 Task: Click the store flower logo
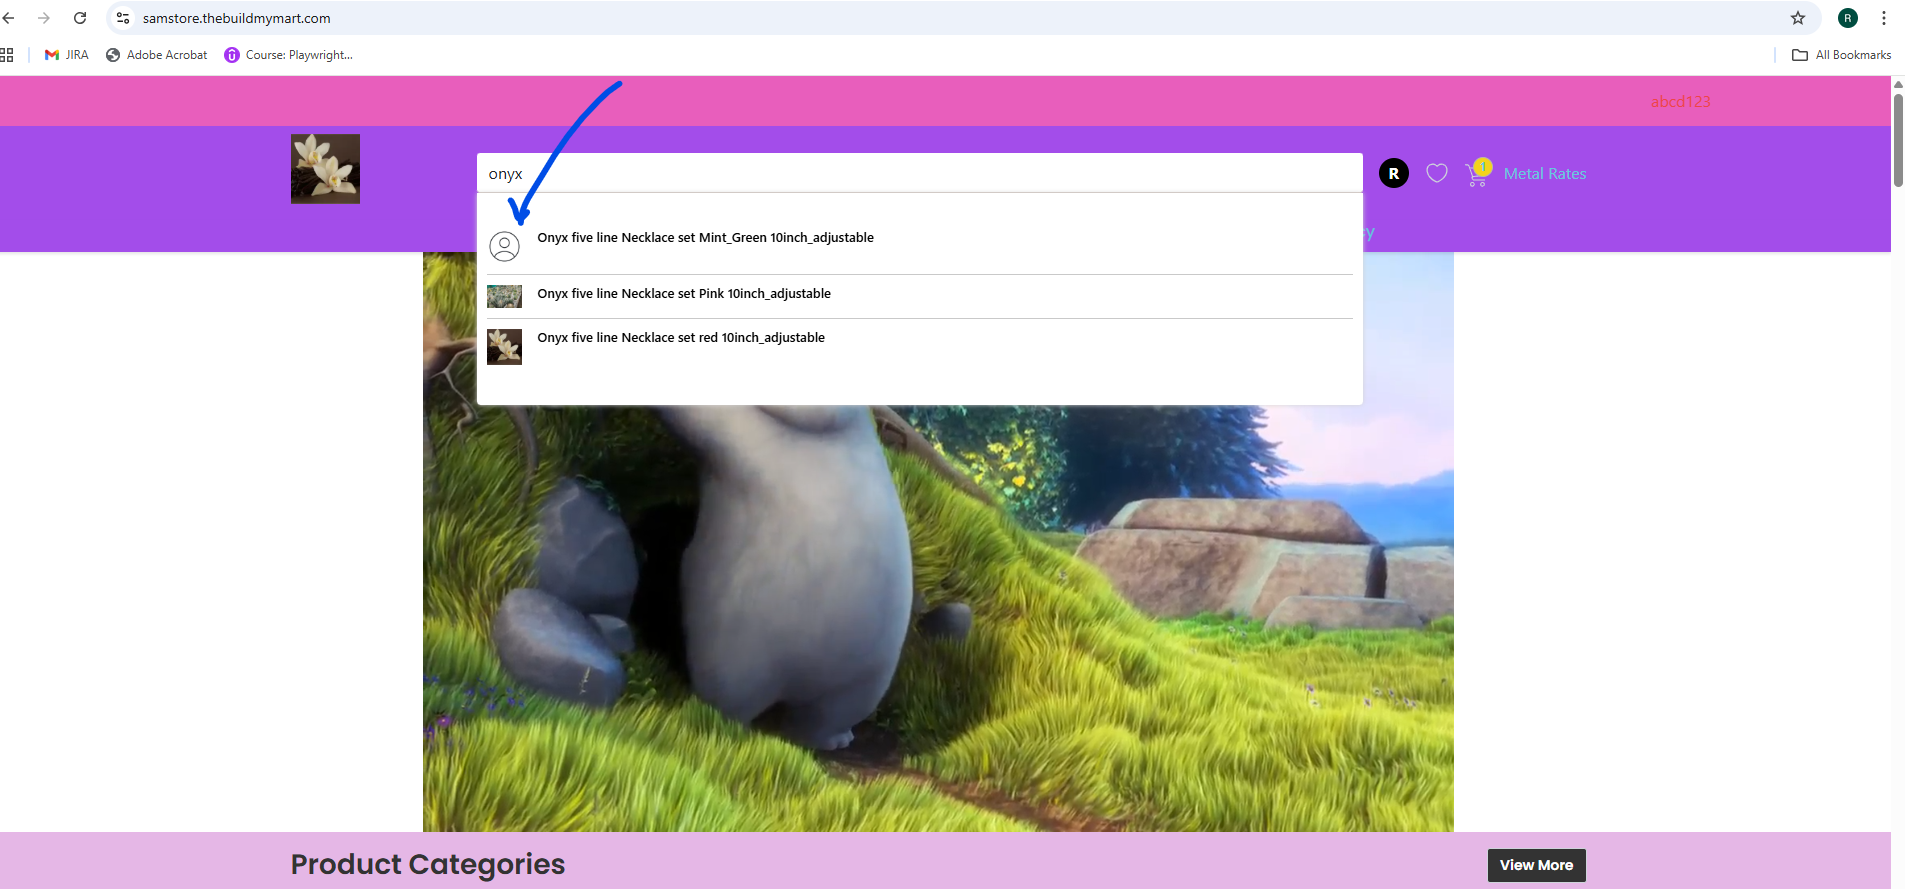[325, 169]
